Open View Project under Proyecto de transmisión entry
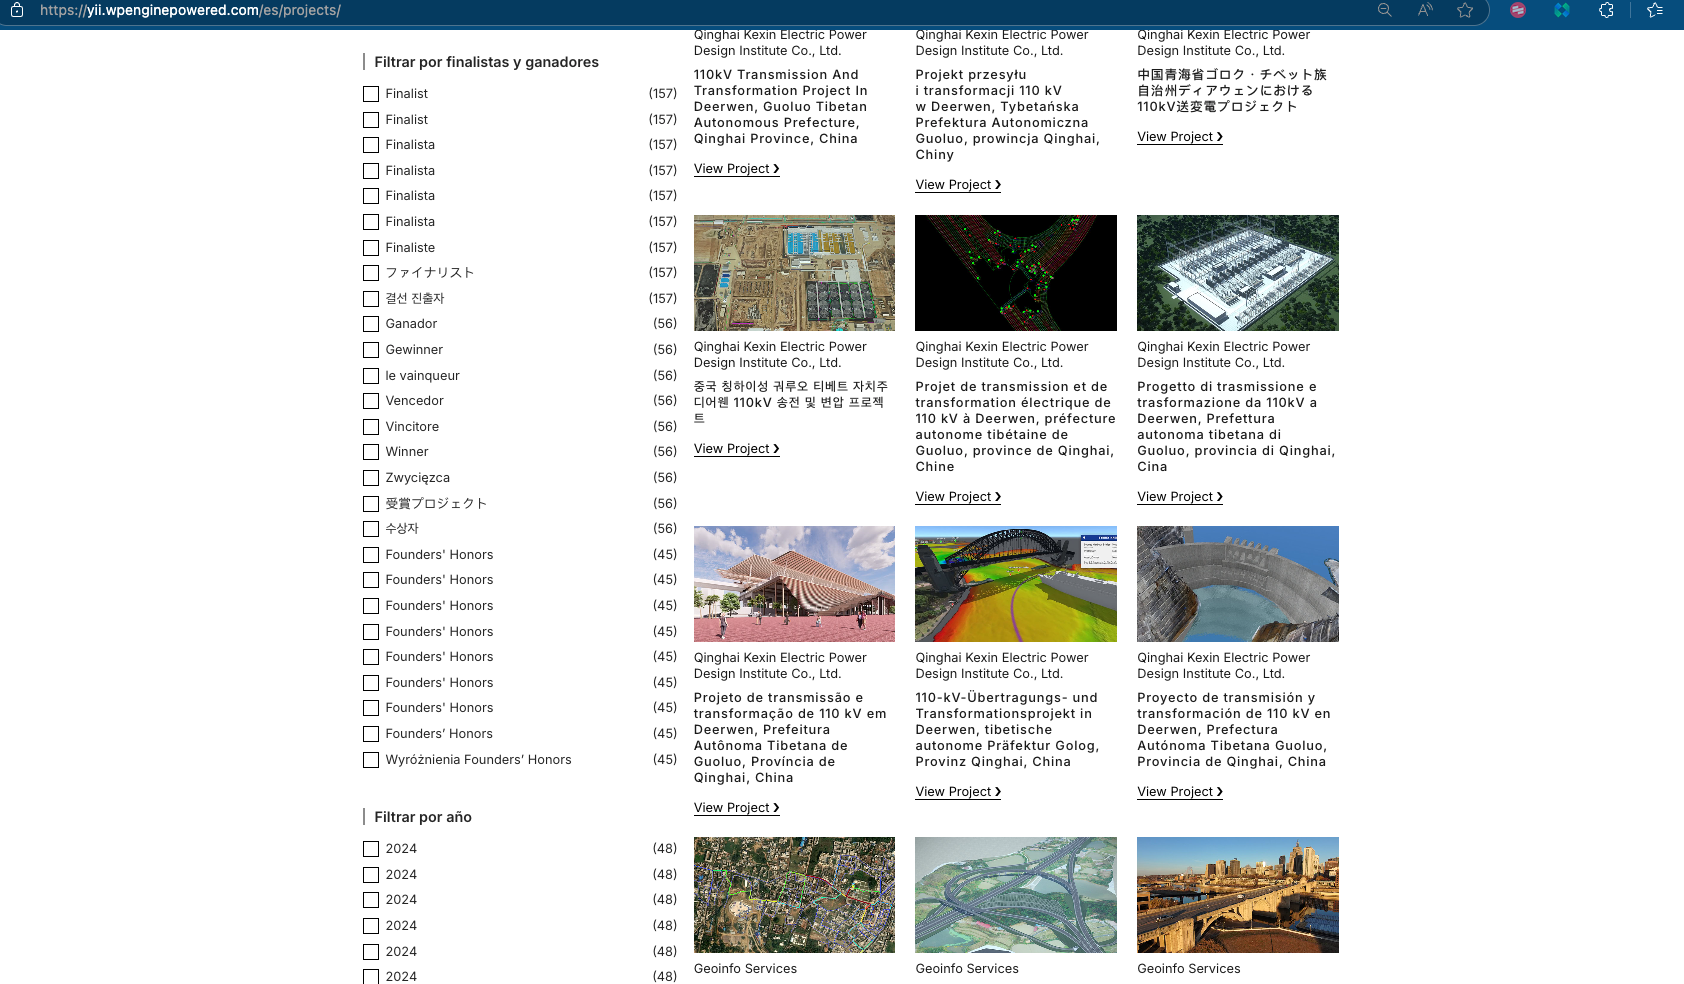Image resolution: width=1684 pixels, height=984 pixels. 1180,792
